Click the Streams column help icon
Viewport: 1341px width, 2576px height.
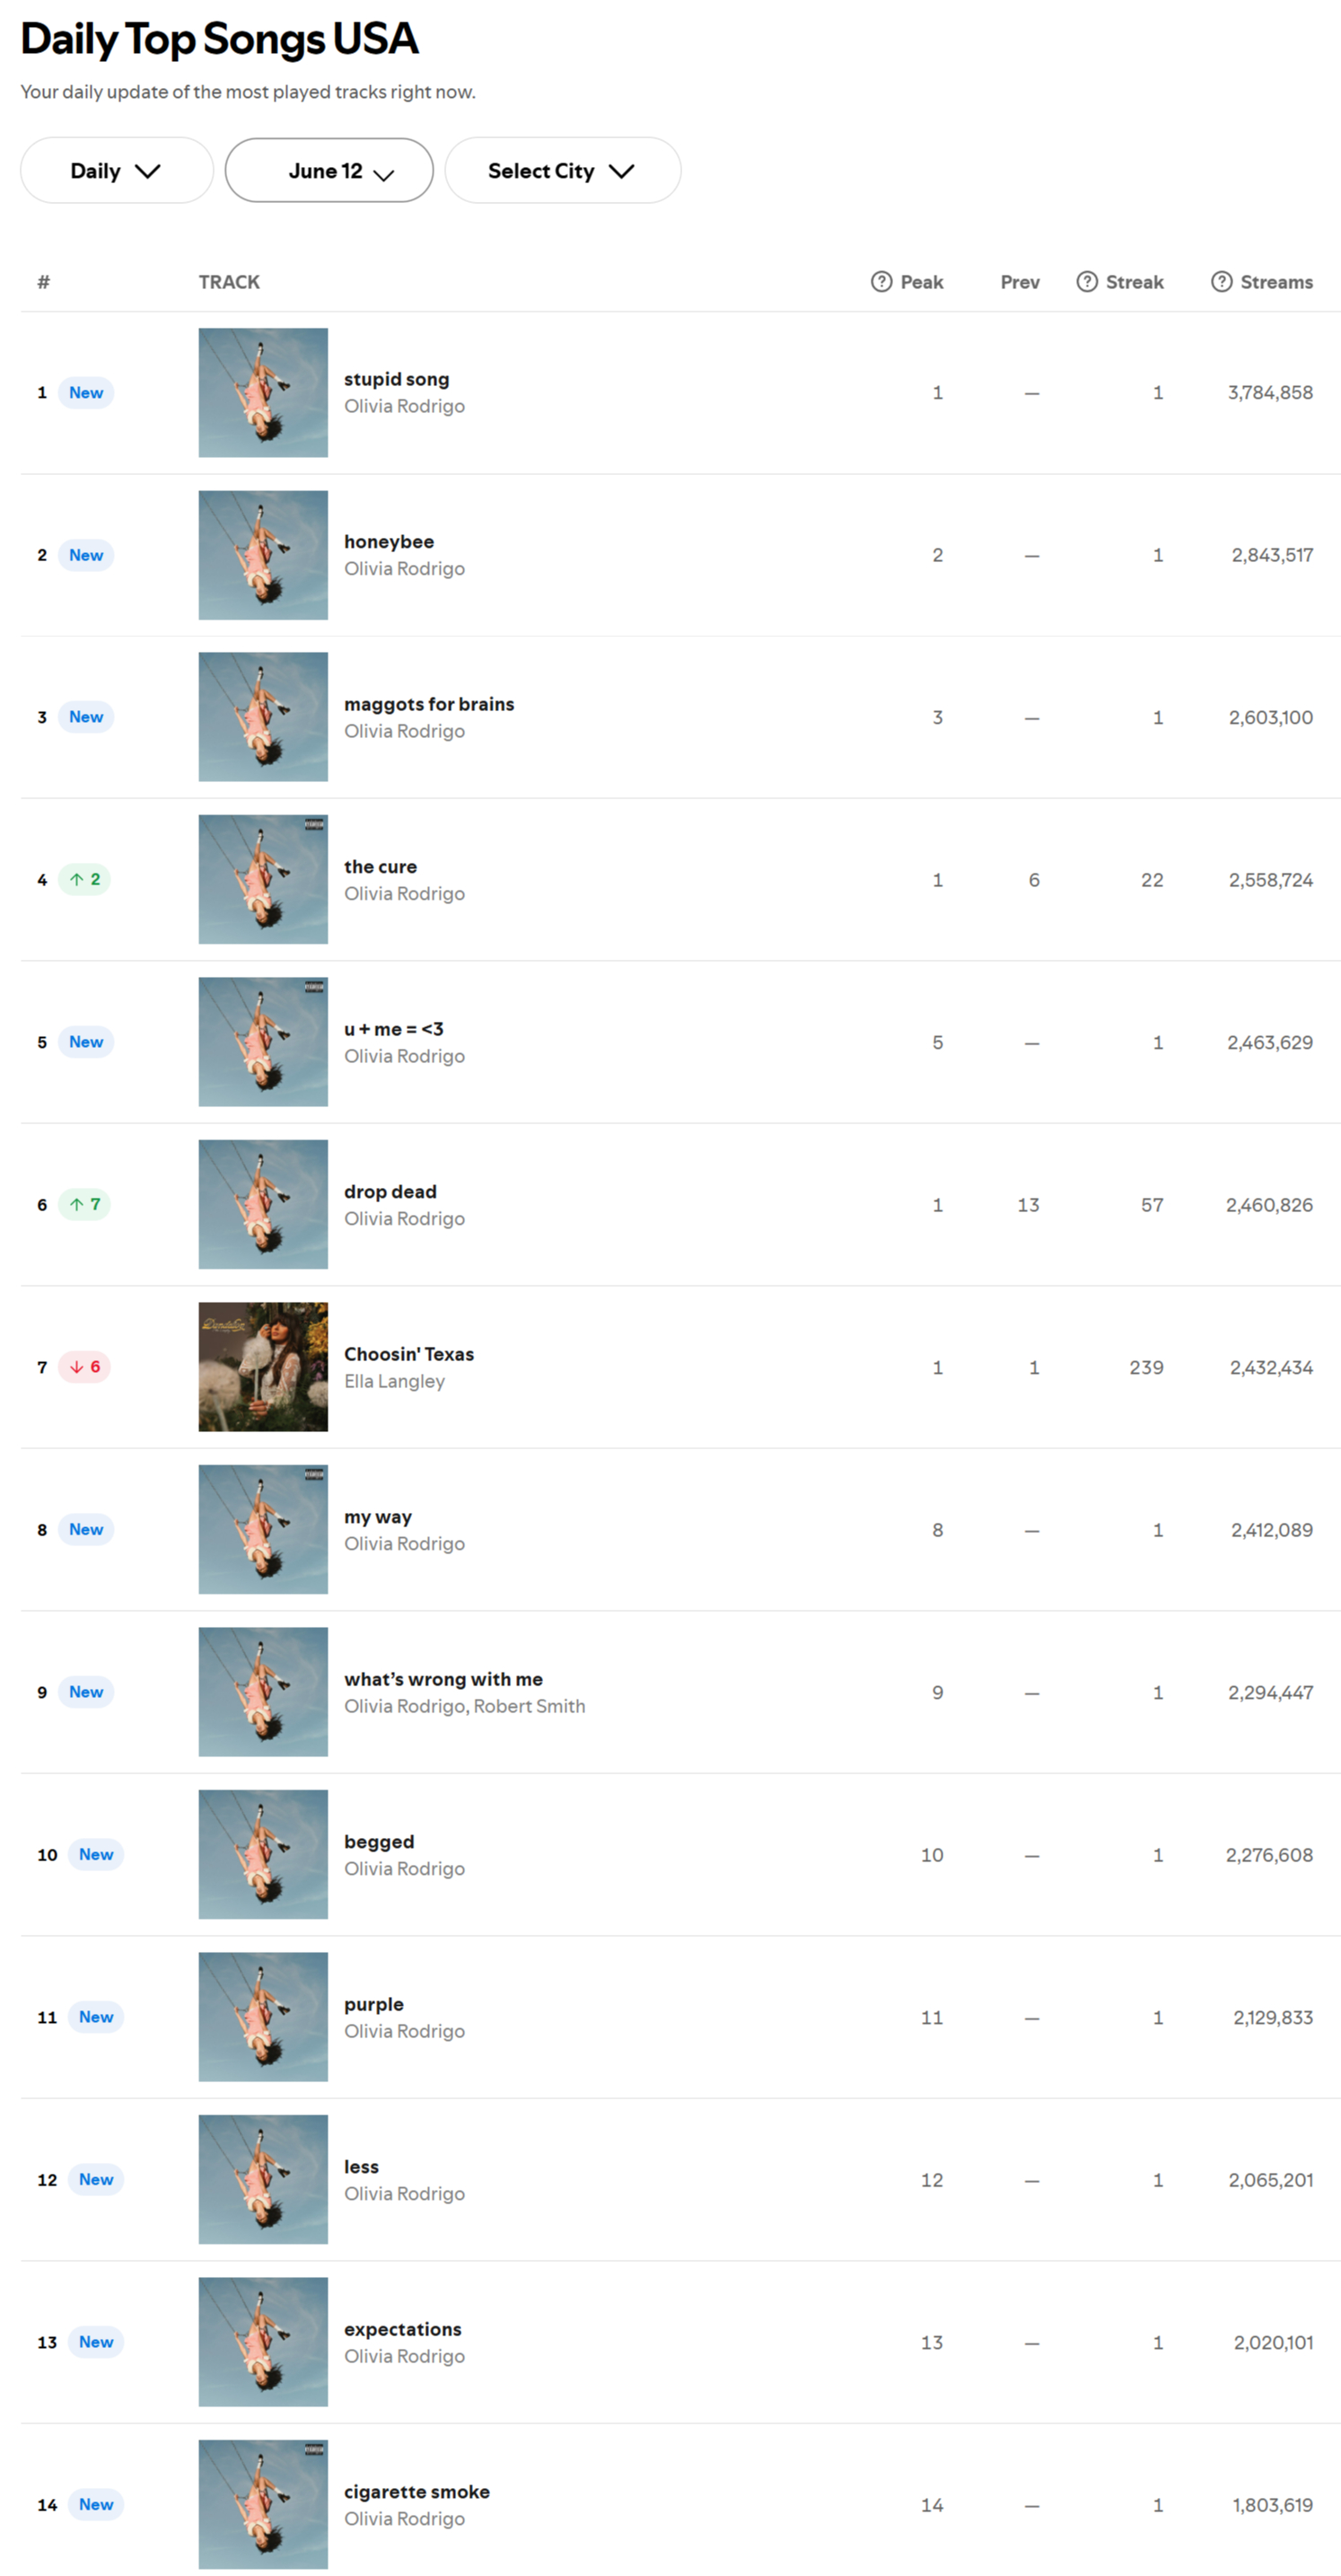pyautogui.click(x=1221, y=282)
